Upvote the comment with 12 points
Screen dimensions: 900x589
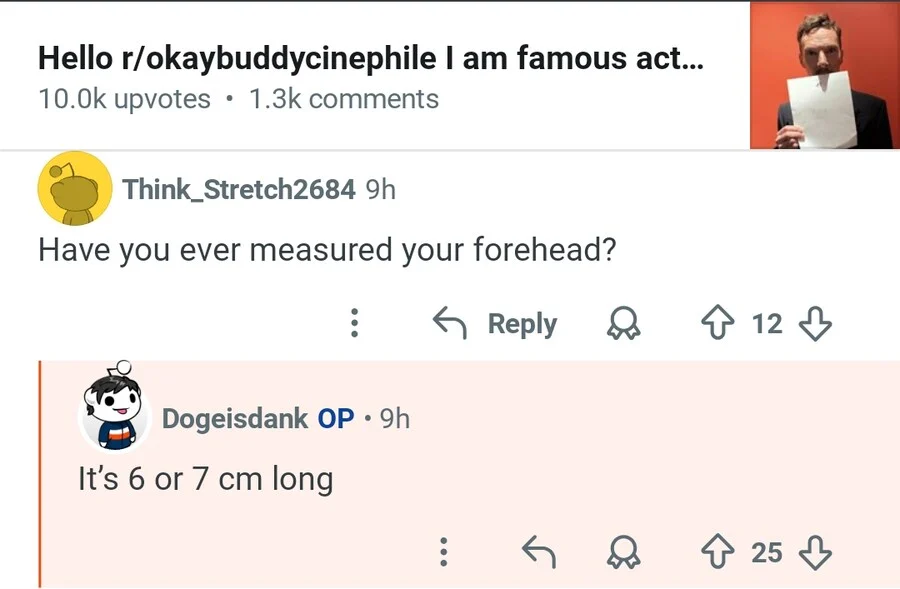pyautogui.click(x=717, y=323)
